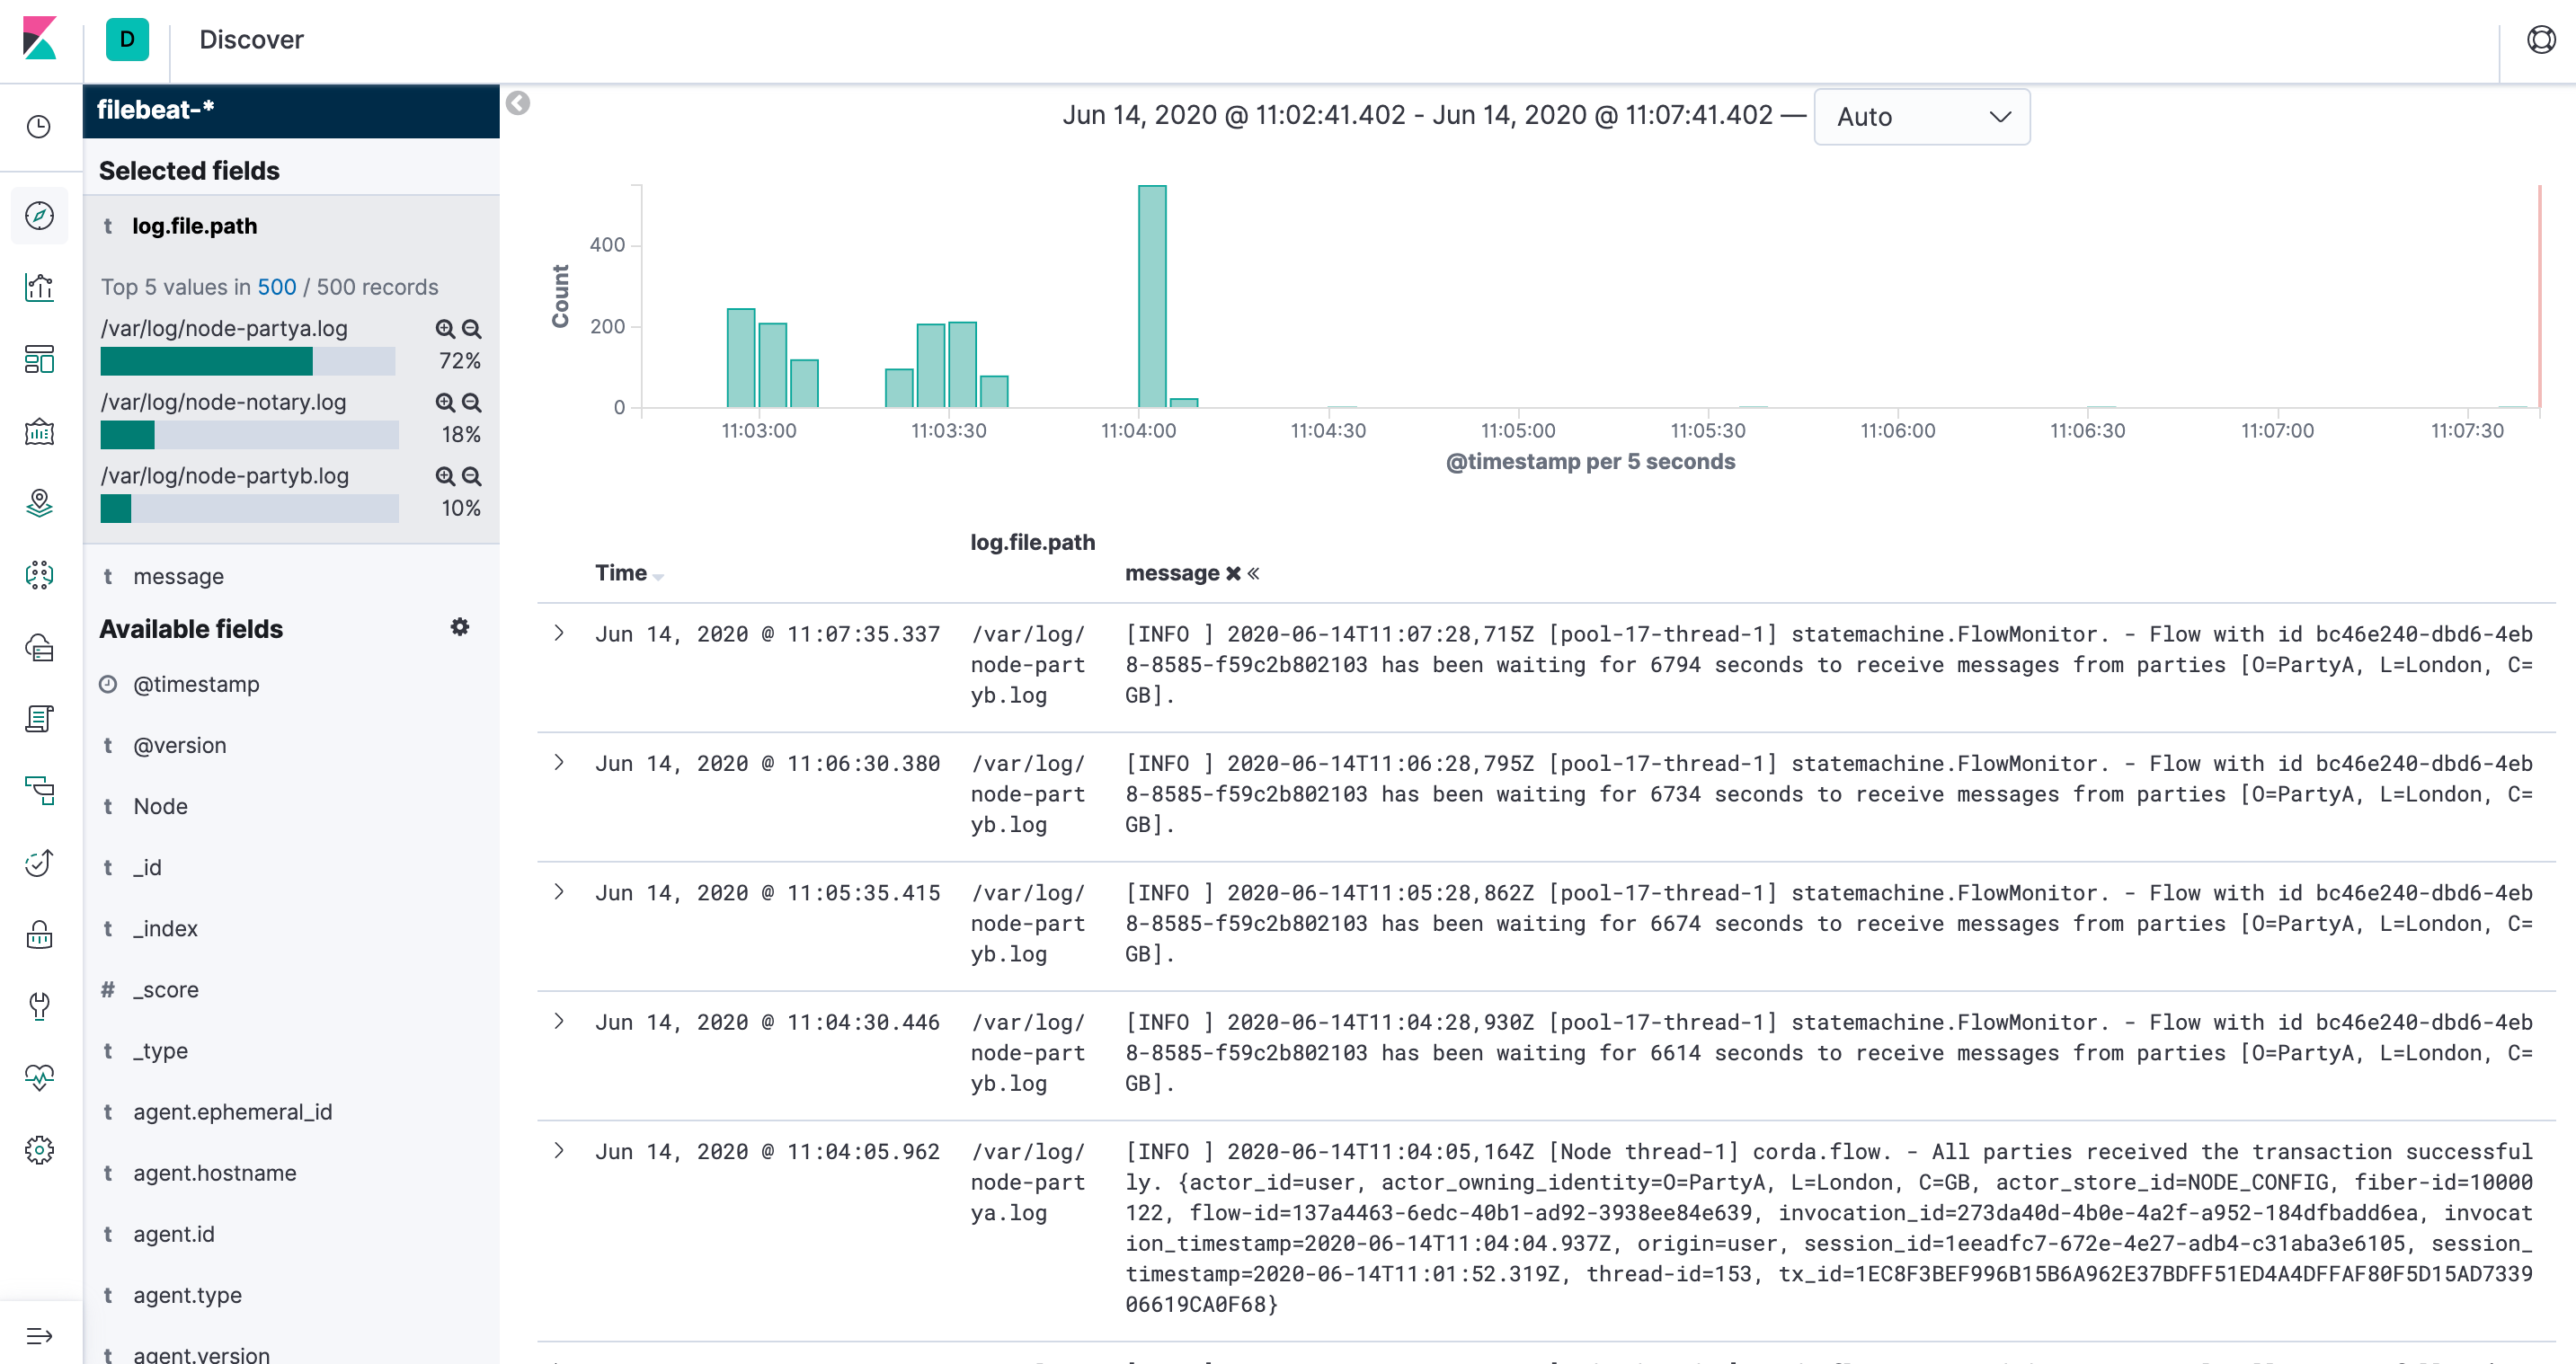Click the tallest histogram bar at 11:04:00

tap(1152, 296)
